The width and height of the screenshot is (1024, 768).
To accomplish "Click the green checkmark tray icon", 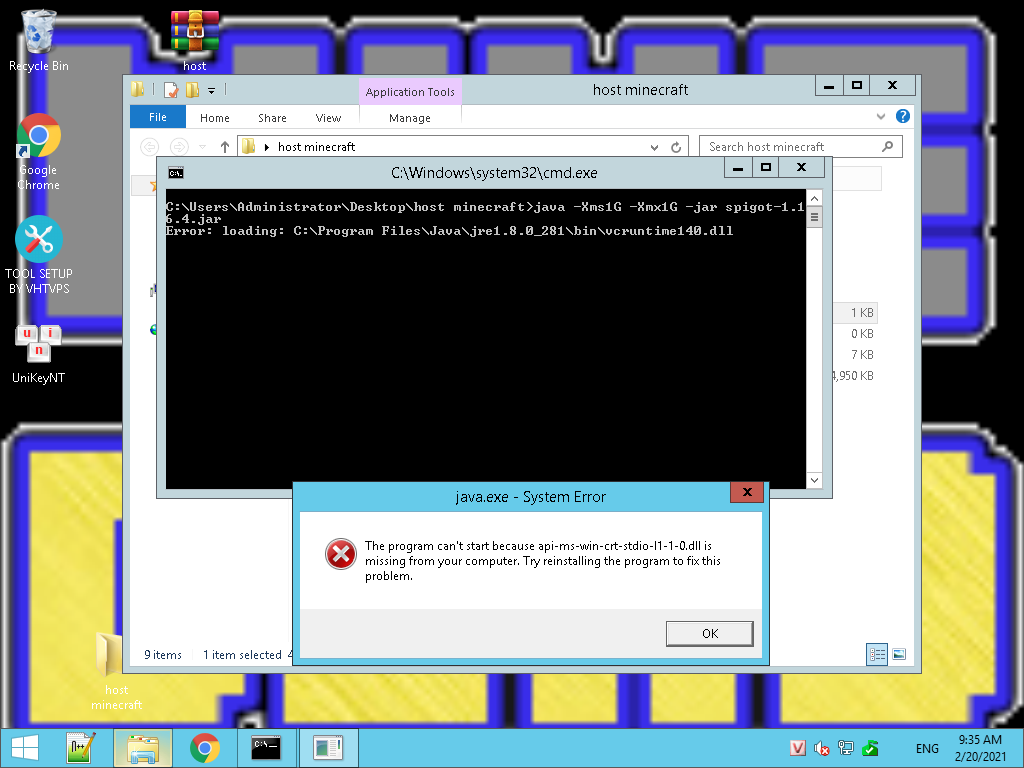I will pyautogui.click(x=870, y=748).
